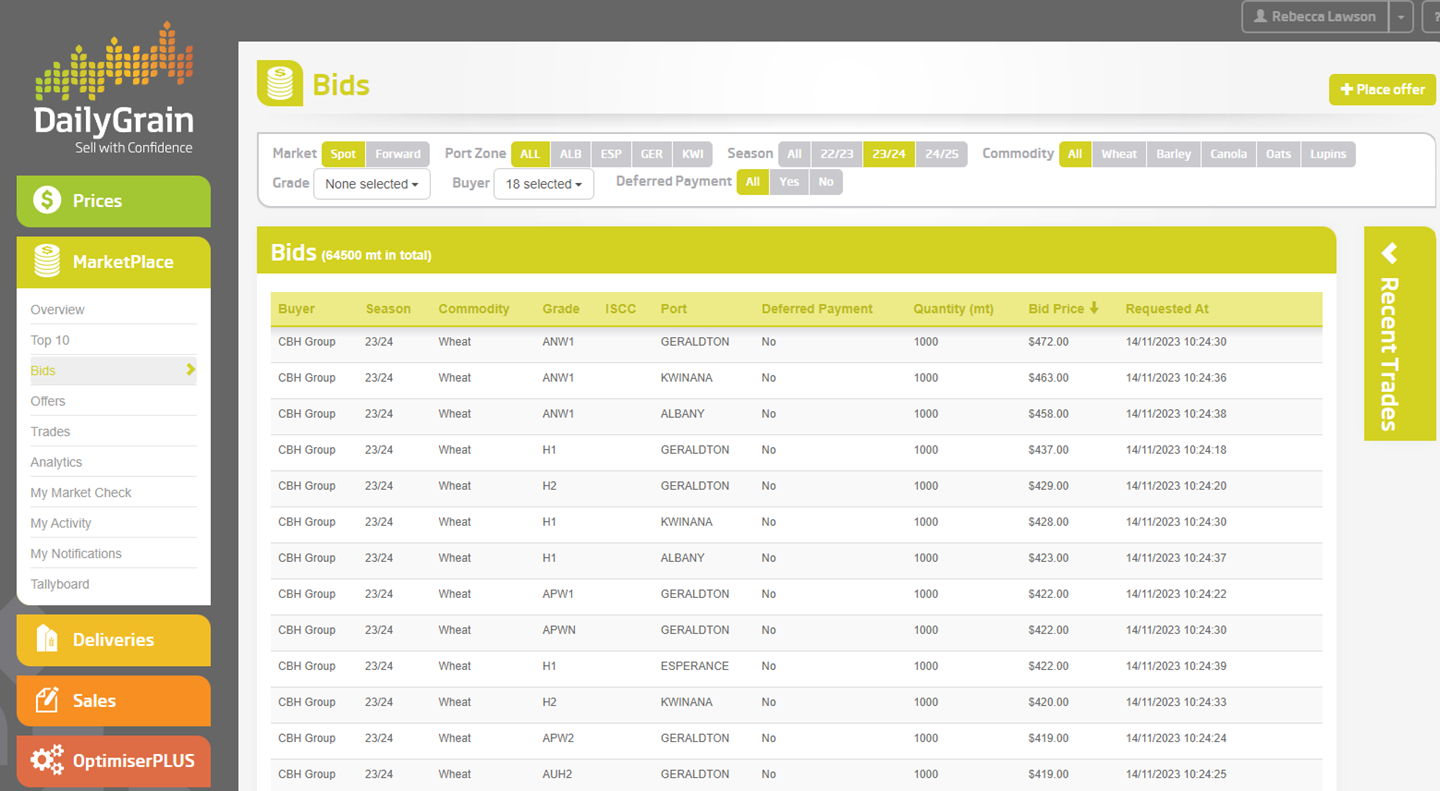Open the Sales section

click(113, 701)
